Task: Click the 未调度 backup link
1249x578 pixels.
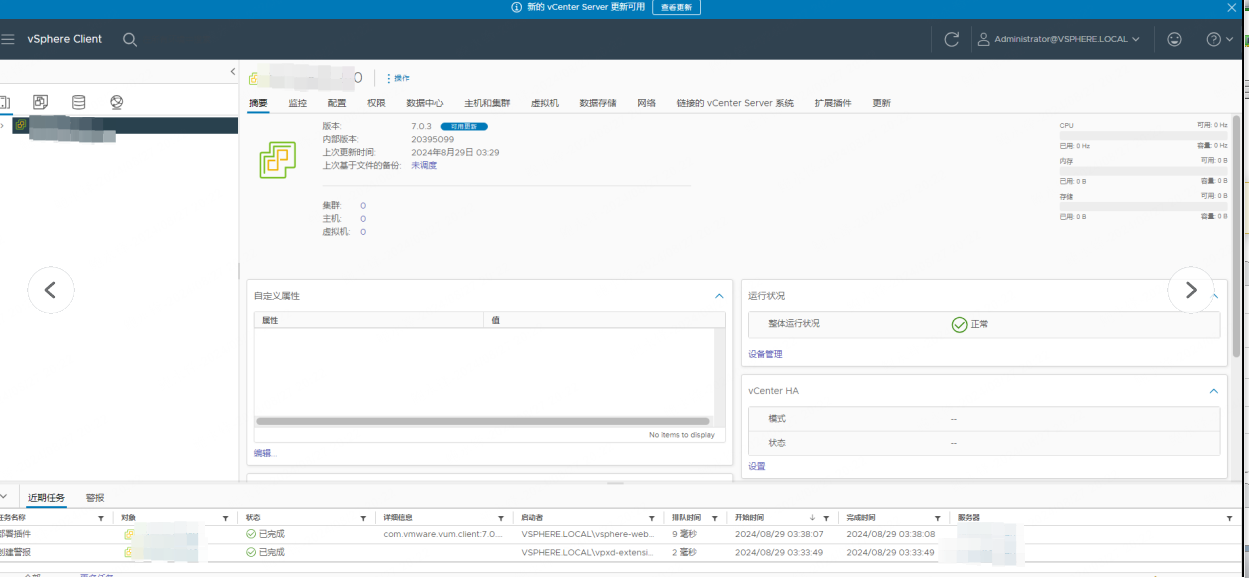Action: (424, 165)
